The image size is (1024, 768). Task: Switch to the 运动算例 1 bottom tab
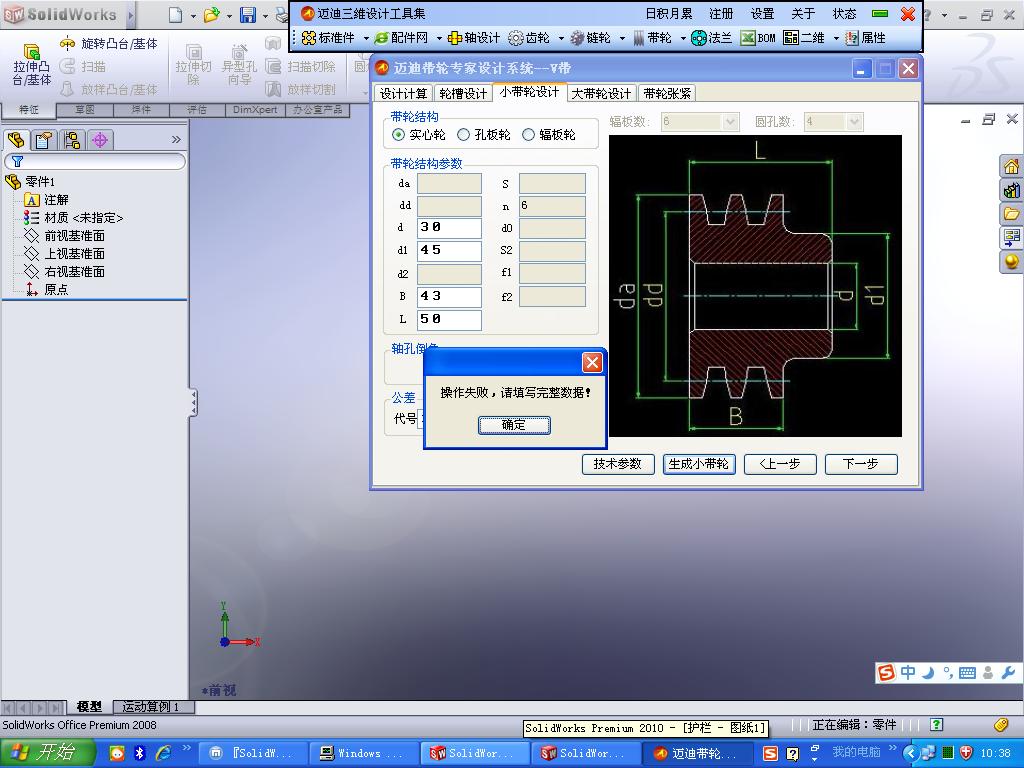(x=153, y=707)
